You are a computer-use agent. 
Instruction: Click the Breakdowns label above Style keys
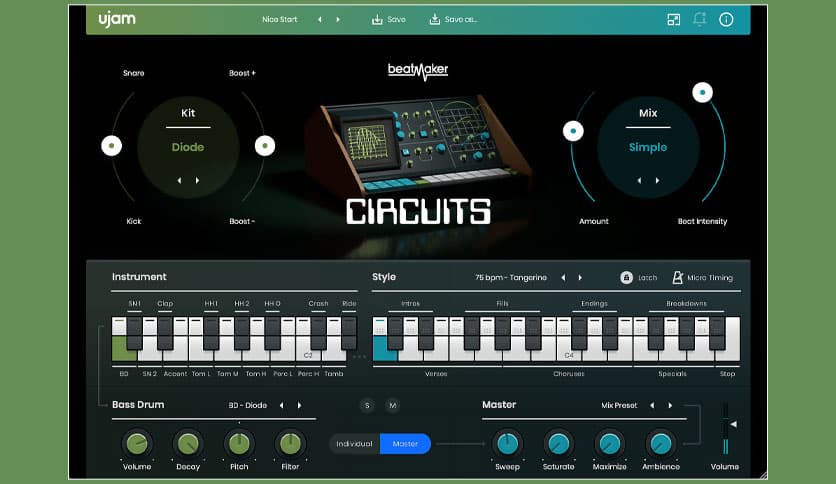687,304
